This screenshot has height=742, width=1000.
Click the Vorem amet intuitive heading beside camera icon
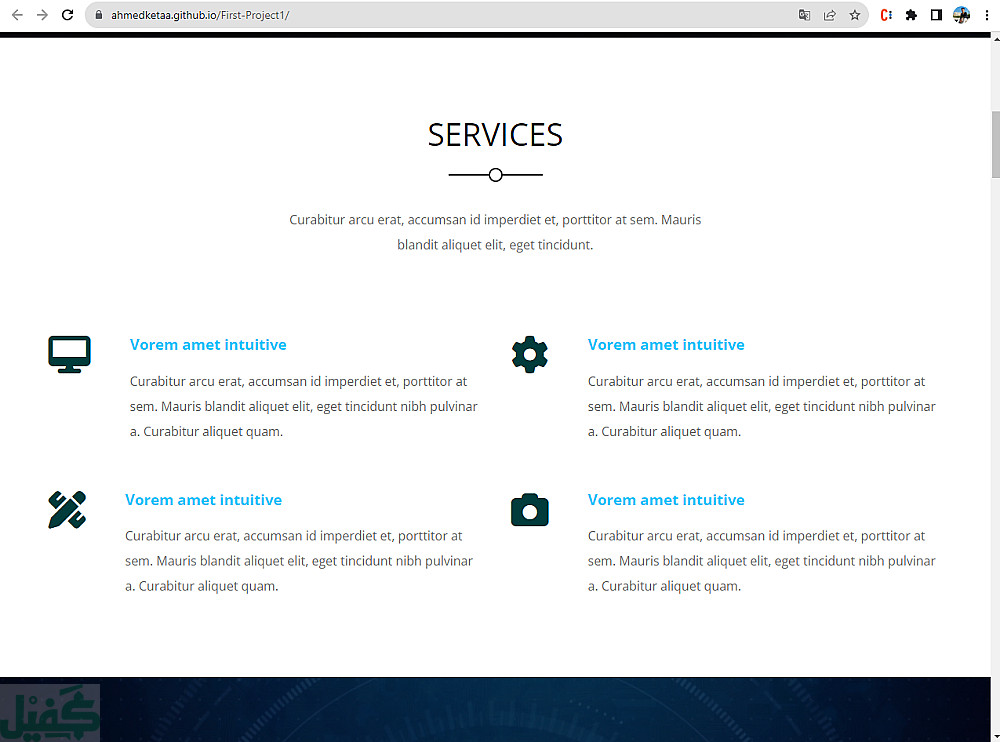666,500
